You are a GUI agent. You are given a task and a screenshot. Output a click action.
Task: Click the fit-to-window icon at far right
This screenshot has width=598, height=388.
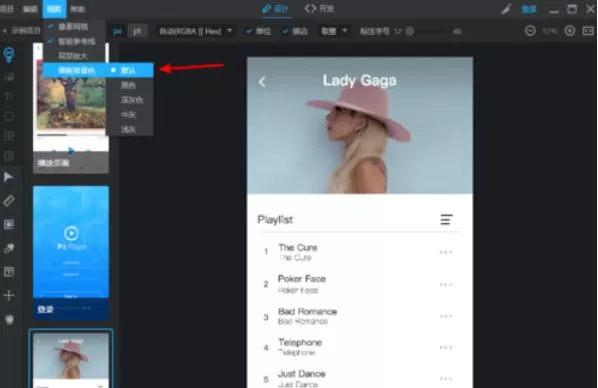click(x=588, y=31)
